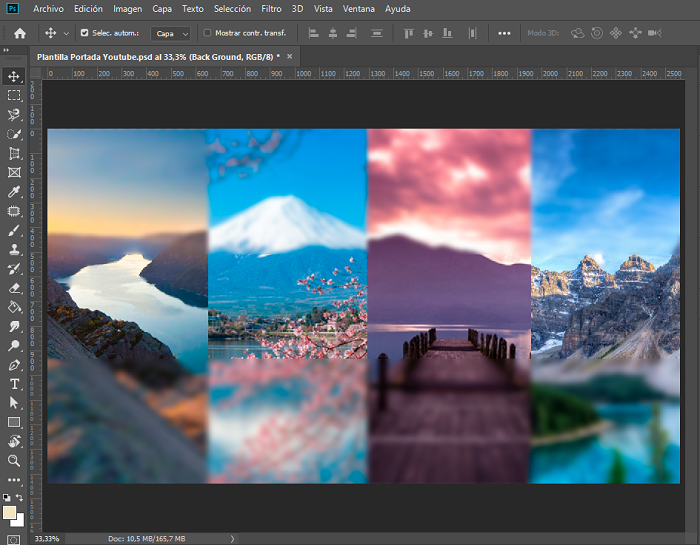Open the Selección menu
The width and height of the screenshot is (700, 545).
pyautogui.click(x=232, y=9)
